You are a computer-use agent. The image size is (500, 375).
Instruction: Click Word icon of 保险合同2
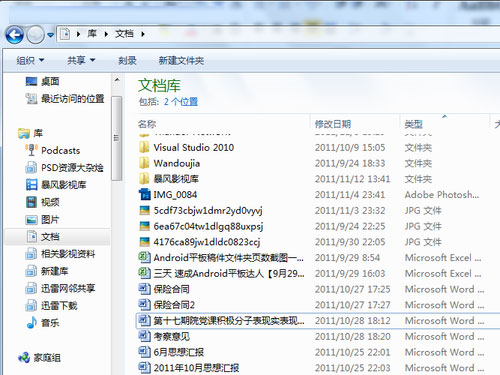tap(145, 305)
